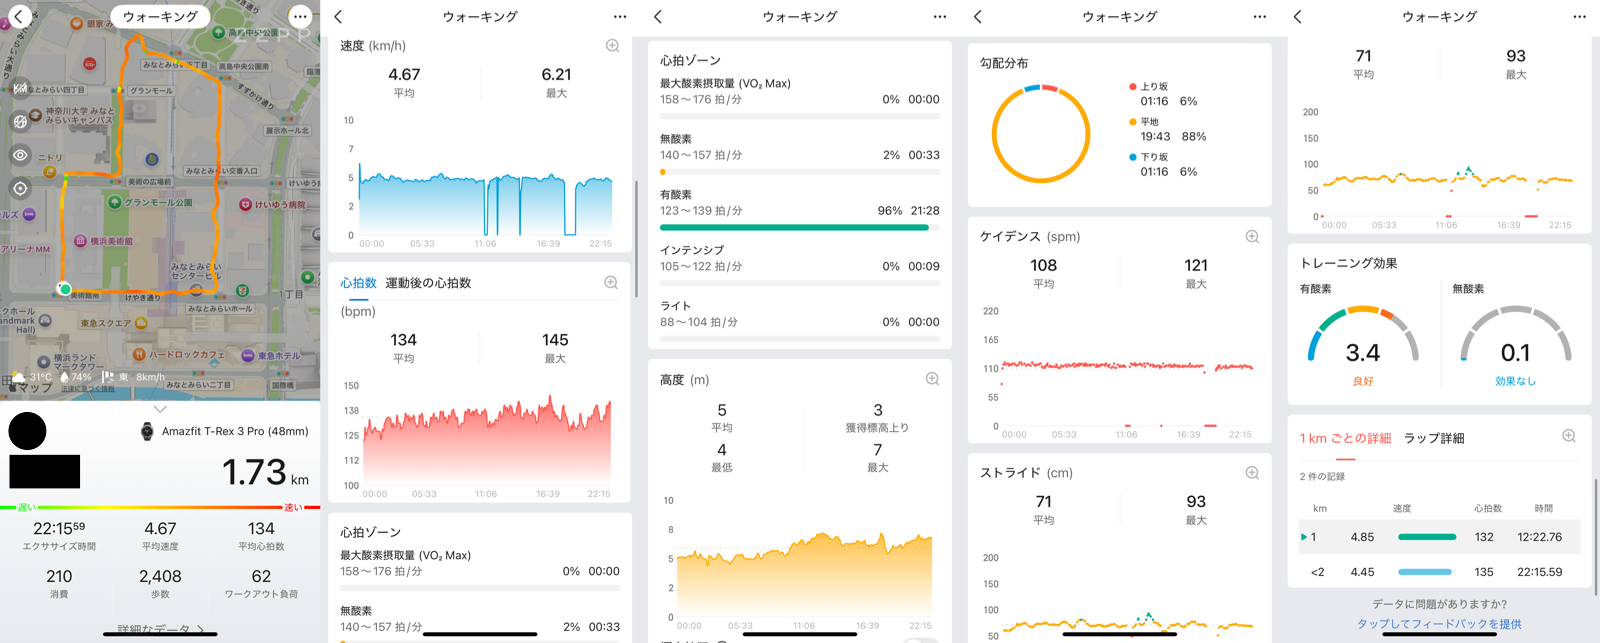Tap the <2 km lap row

point(1440,572)
